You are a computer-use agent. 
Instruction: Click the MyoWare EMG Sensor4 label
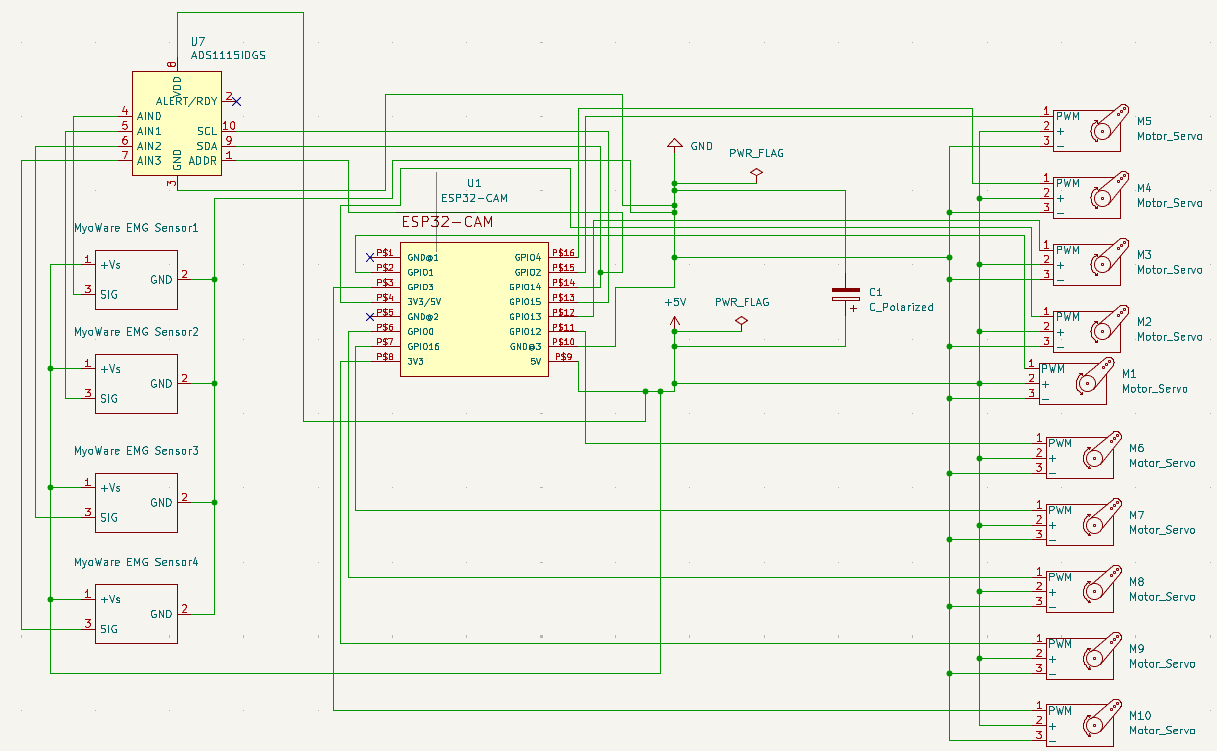tap(136, 562)
